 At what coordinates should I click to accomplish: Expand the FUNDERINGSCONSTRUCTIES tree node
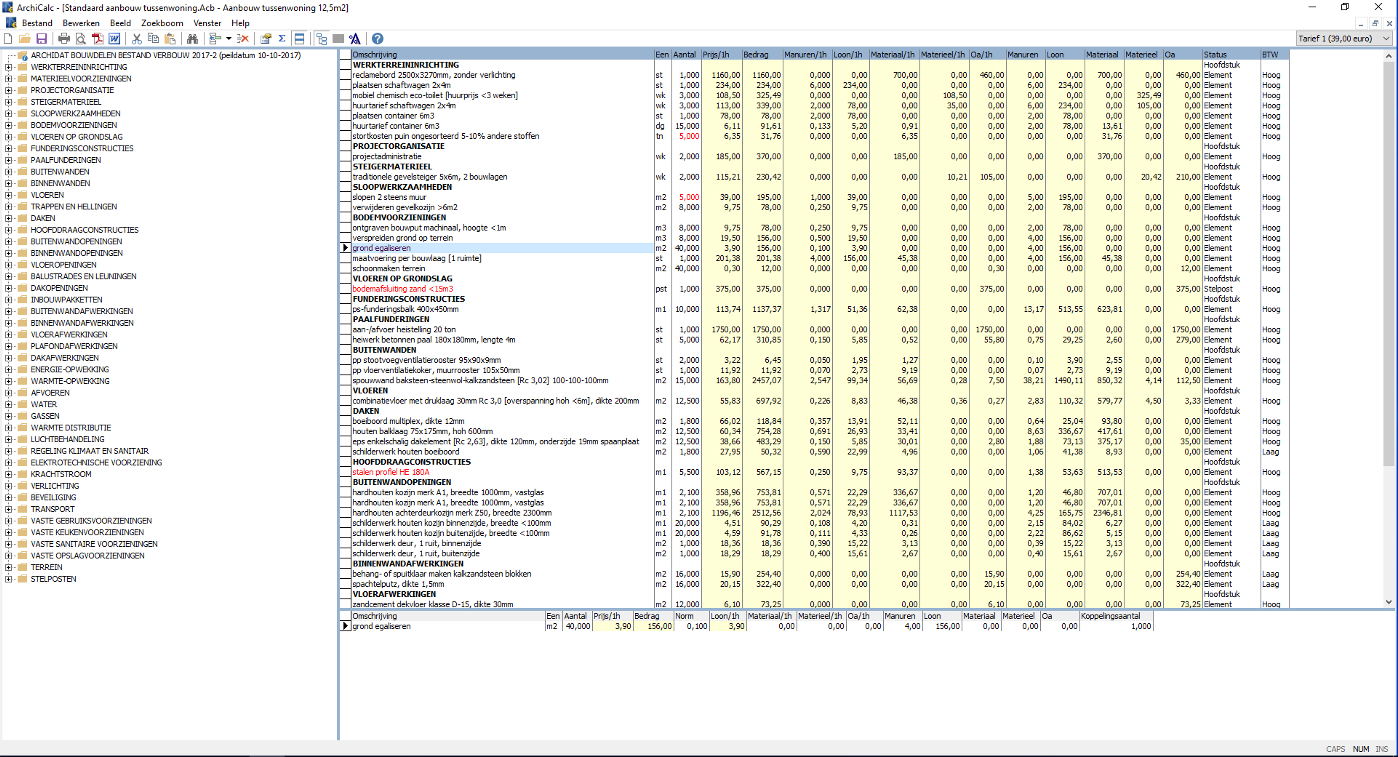point(8,148)
